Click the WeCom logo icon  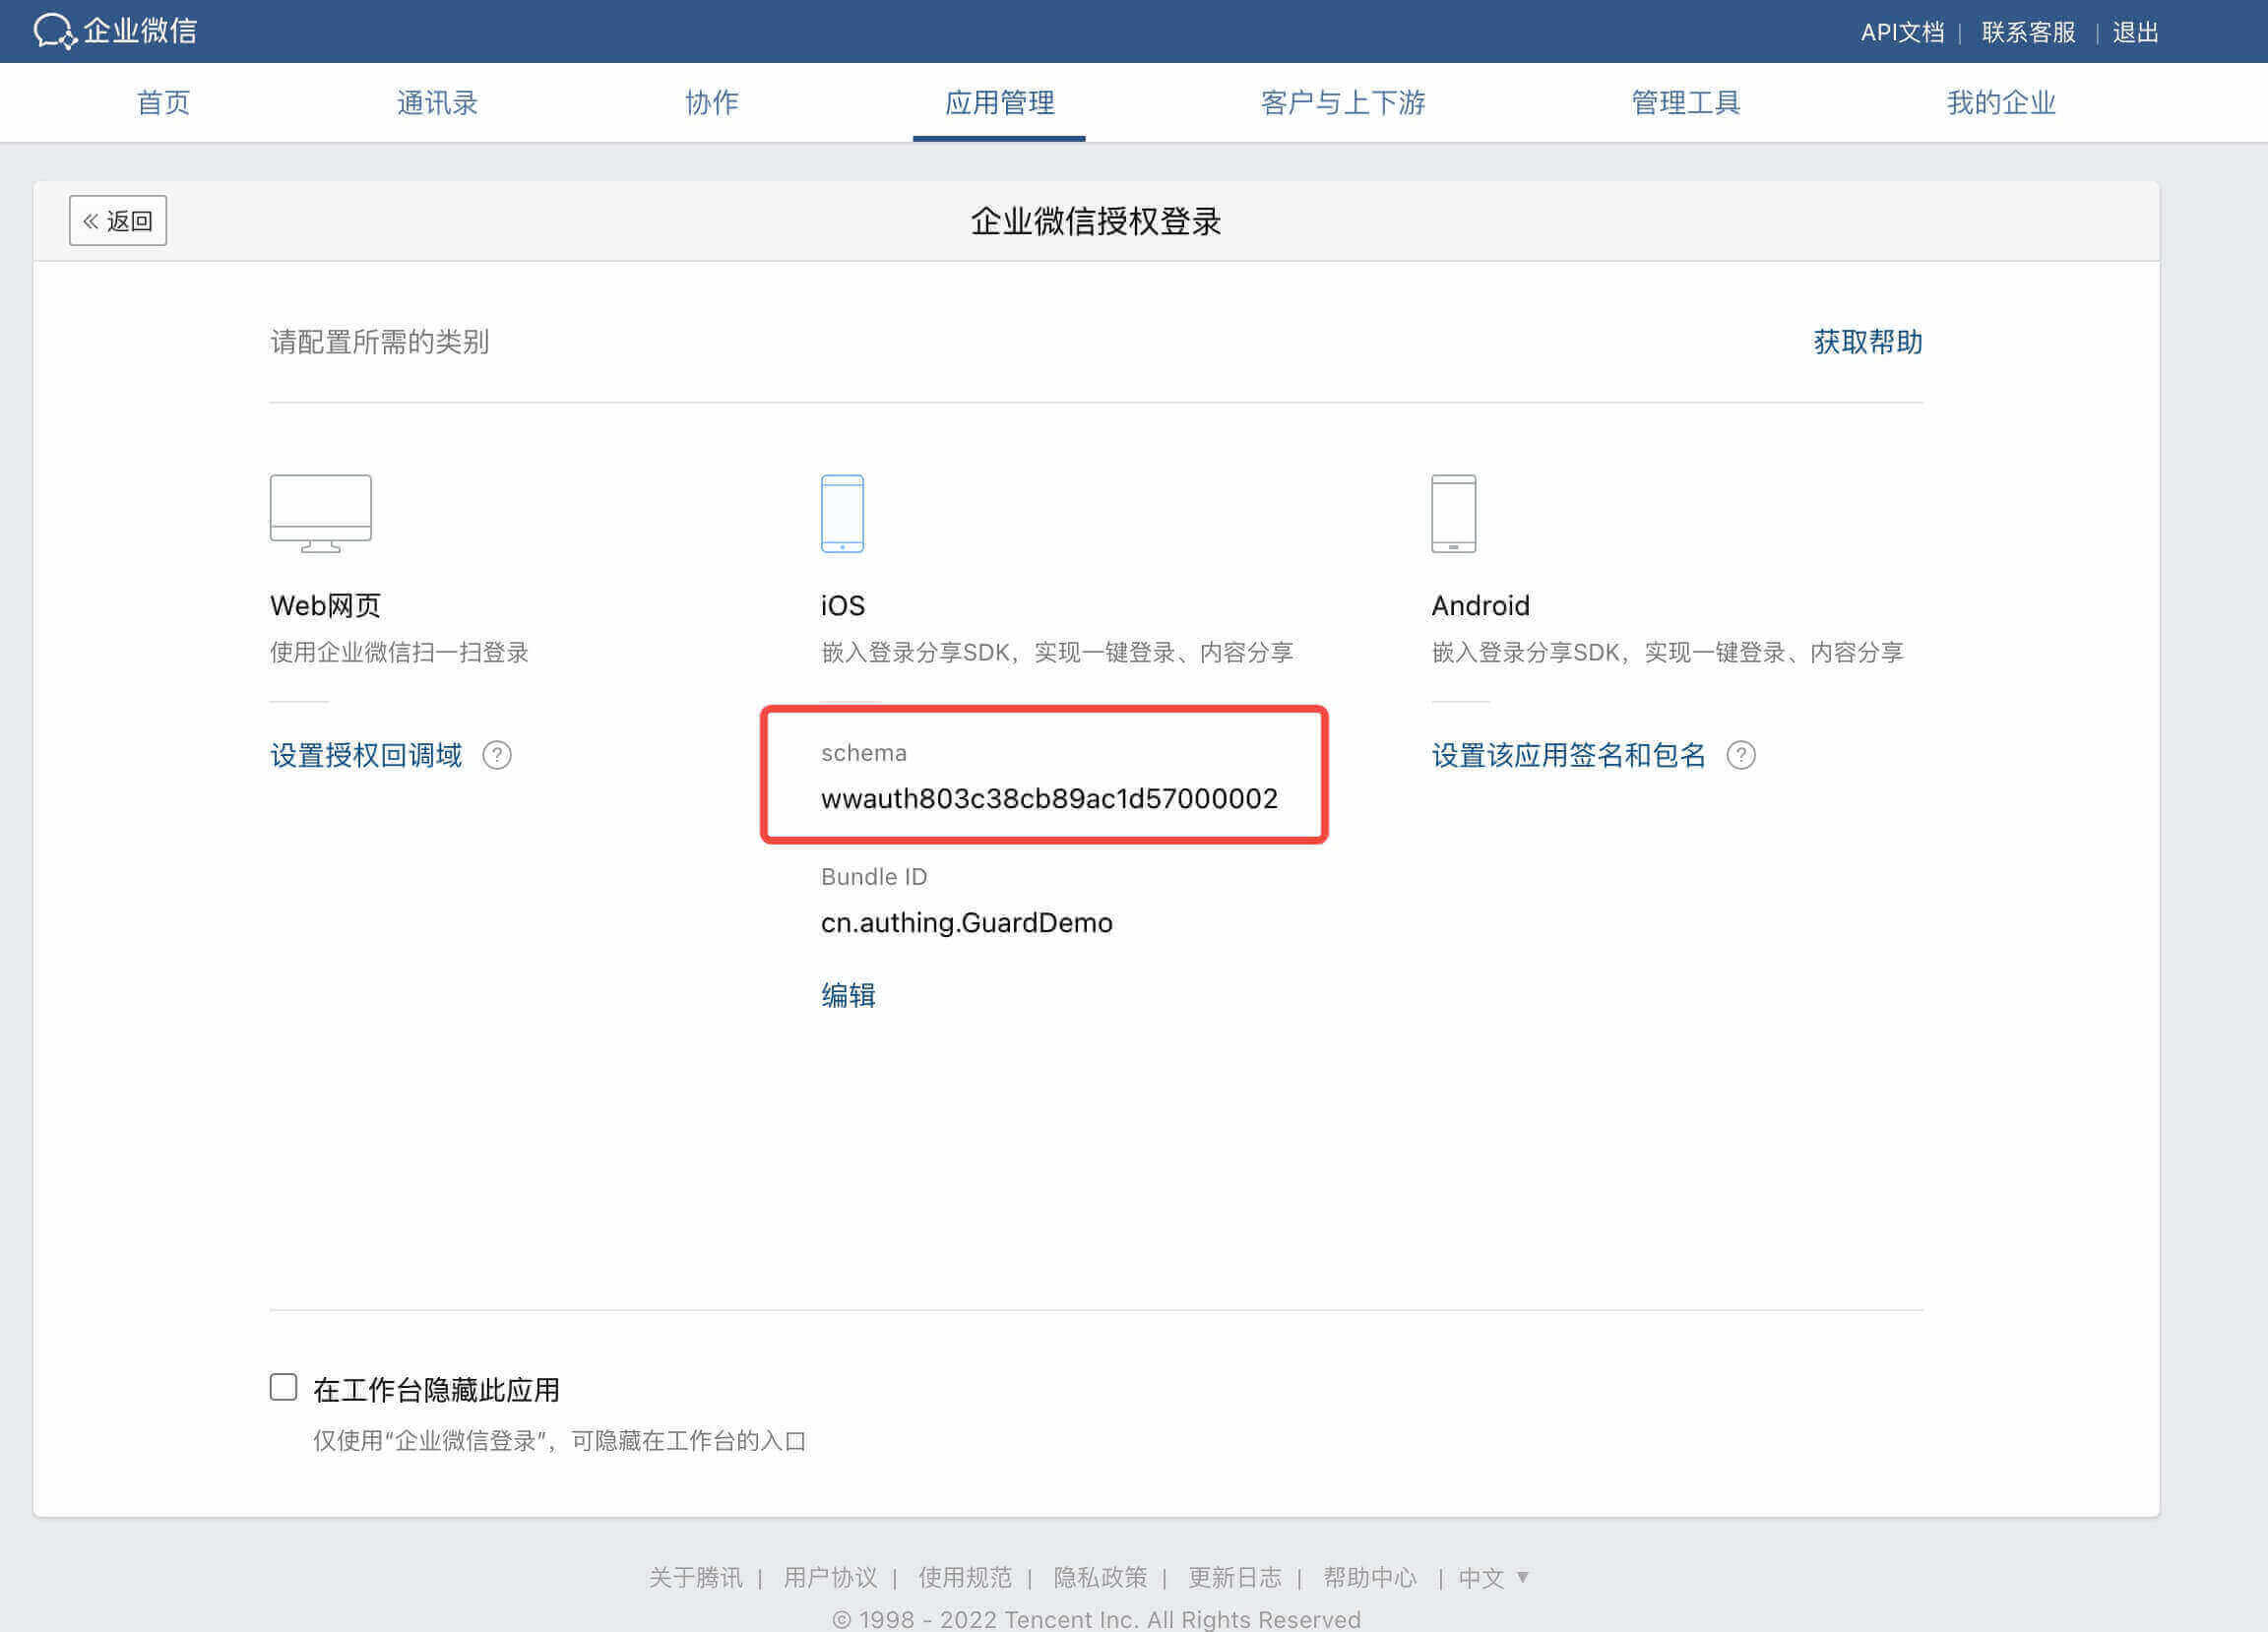[x=54, y=31]
